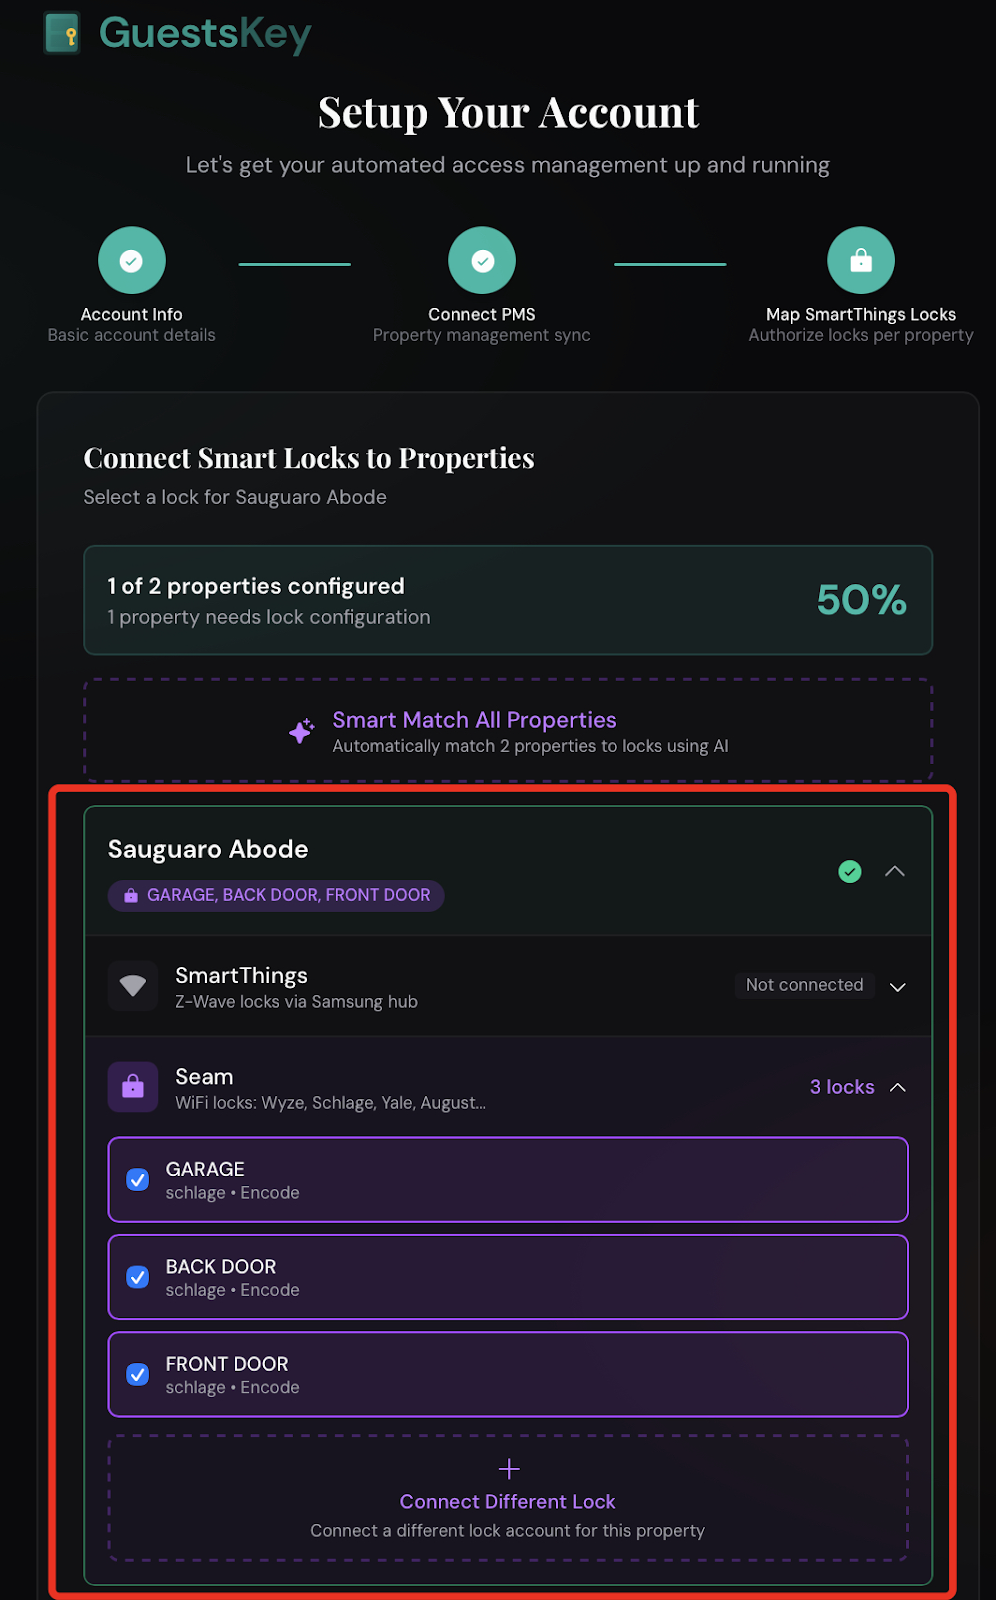Select the Account Info checkmark circle icon

coord(131,259)
